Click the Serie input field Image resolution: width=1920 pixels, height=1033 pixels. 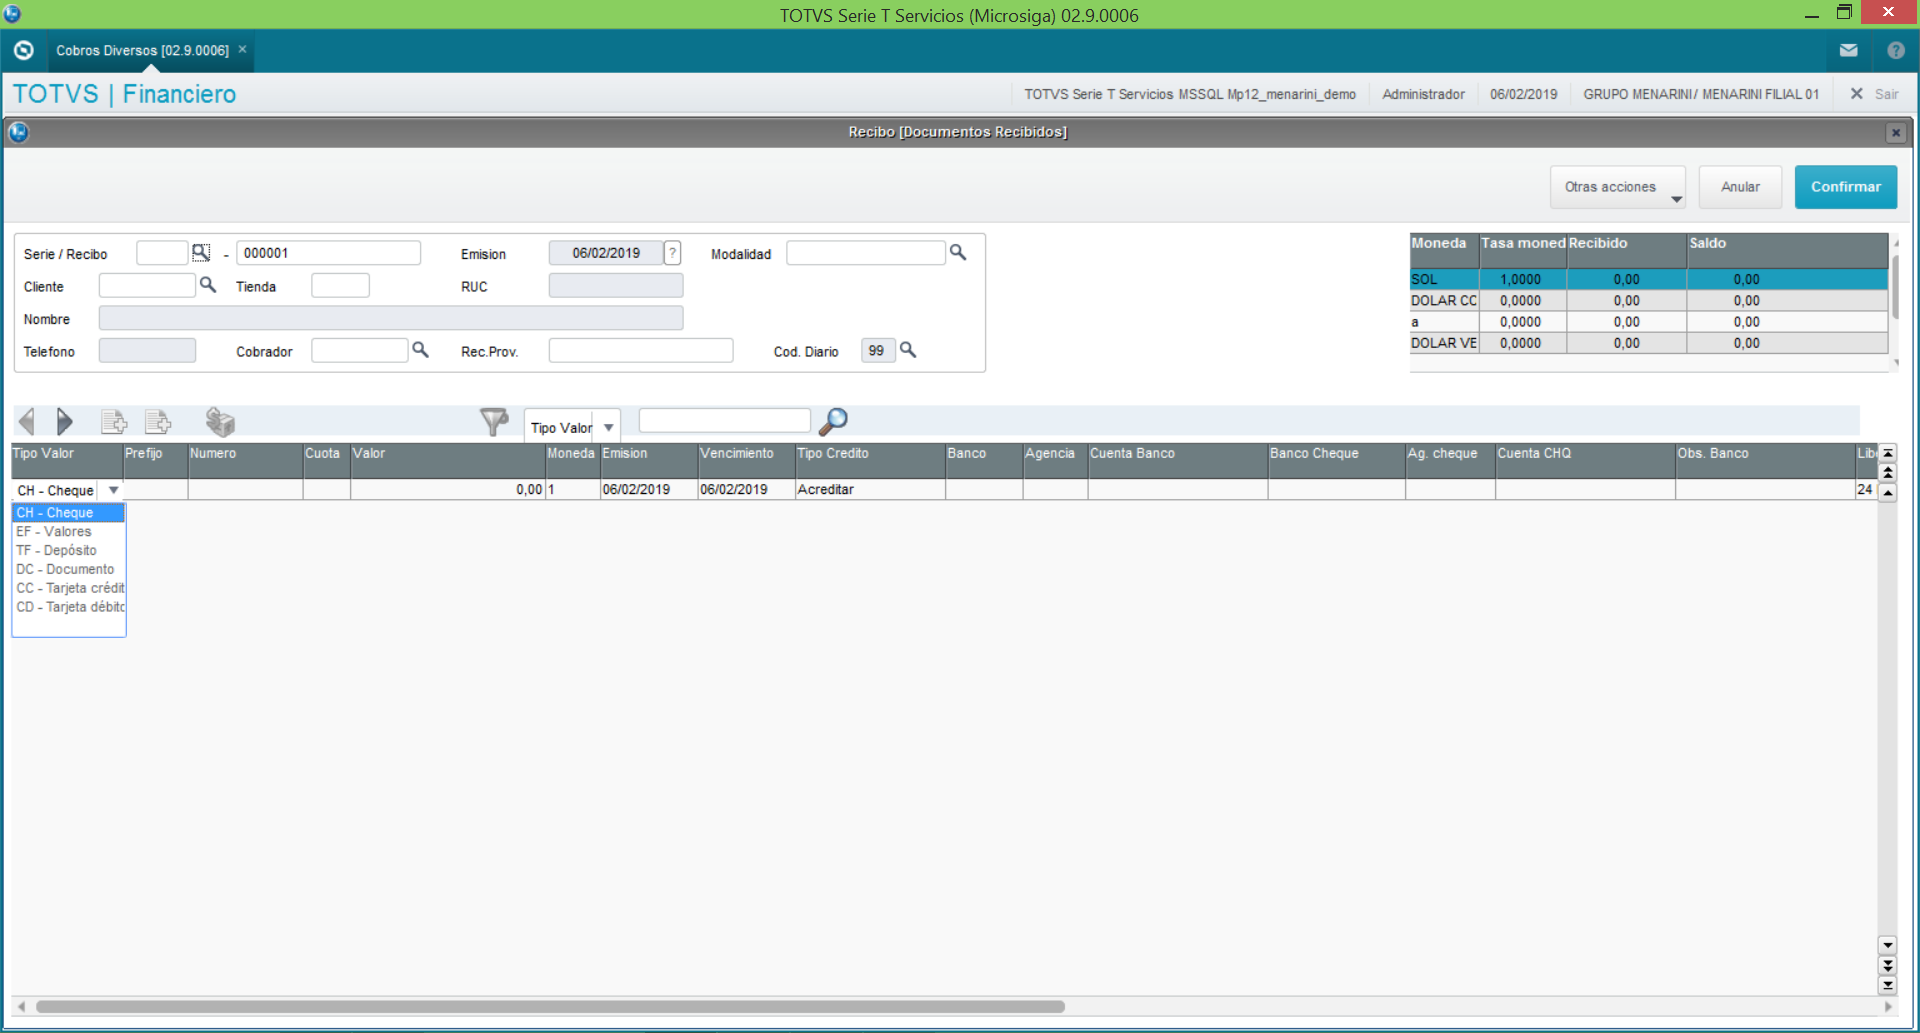point(162,253)
